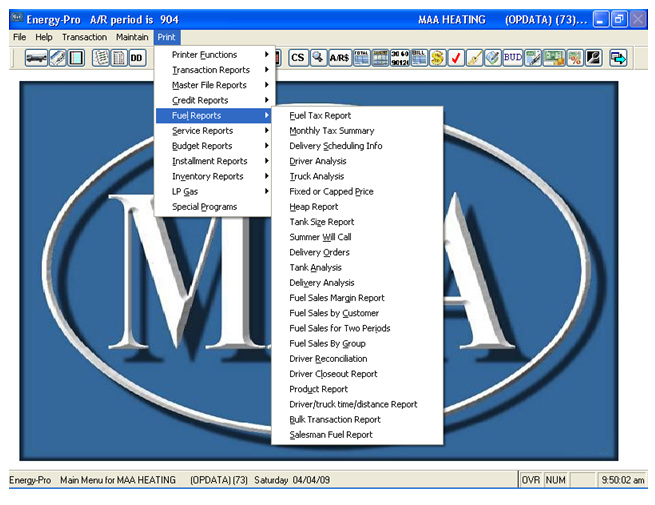Expand the Credit Reports submenu arrow
Screen dimensions: 655x505
[x=267, y=100]
